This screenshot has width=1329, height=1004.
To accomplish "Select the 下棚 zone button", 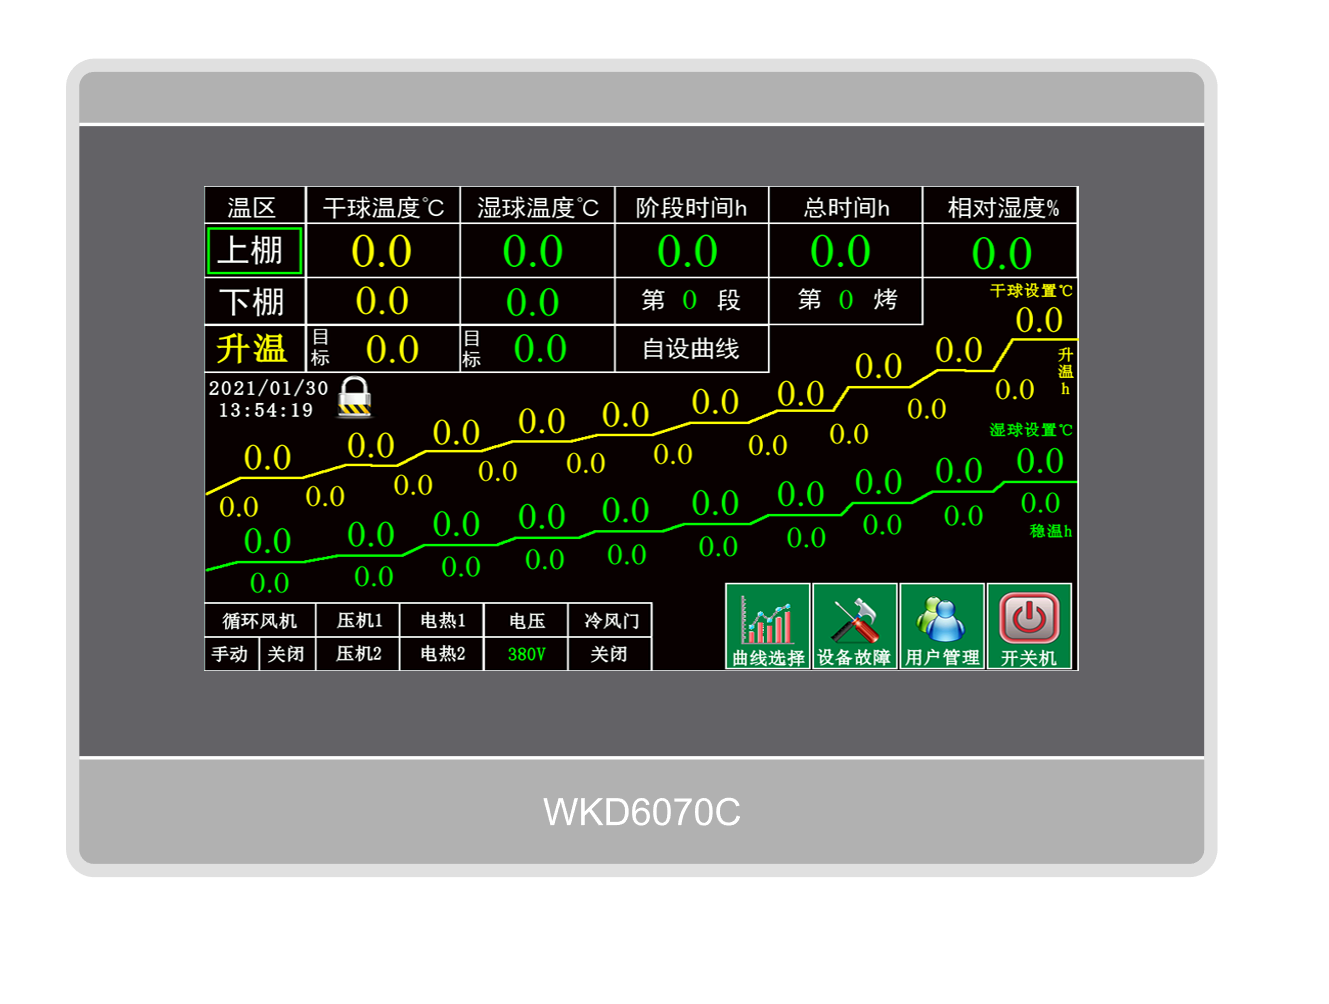I will pyautogui.click(x=254, y=301).
